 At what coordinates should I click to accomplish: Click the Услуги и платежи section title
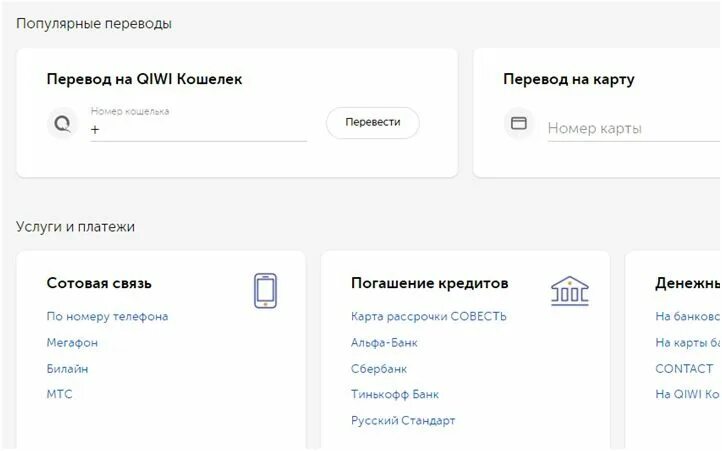[x=76, y=227]
